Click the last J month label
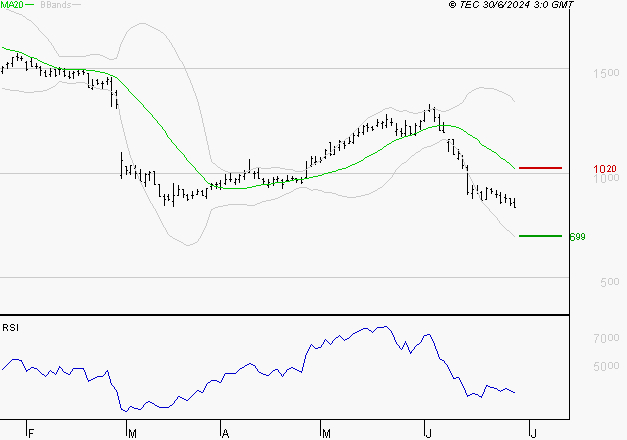The image size is (627, 440). (x=533, y=434)
